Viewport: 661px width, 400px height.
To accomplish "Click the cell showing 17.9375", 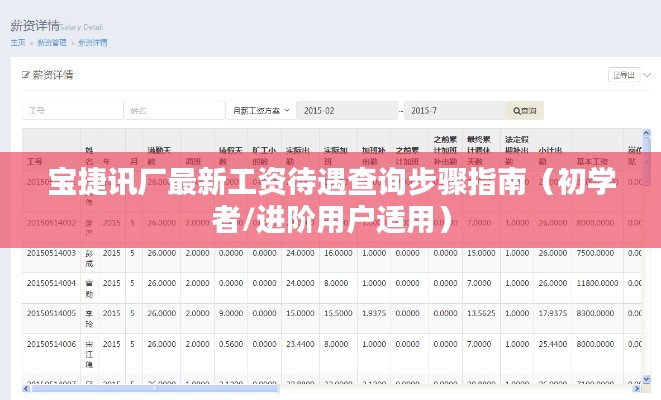I will 553,313.
